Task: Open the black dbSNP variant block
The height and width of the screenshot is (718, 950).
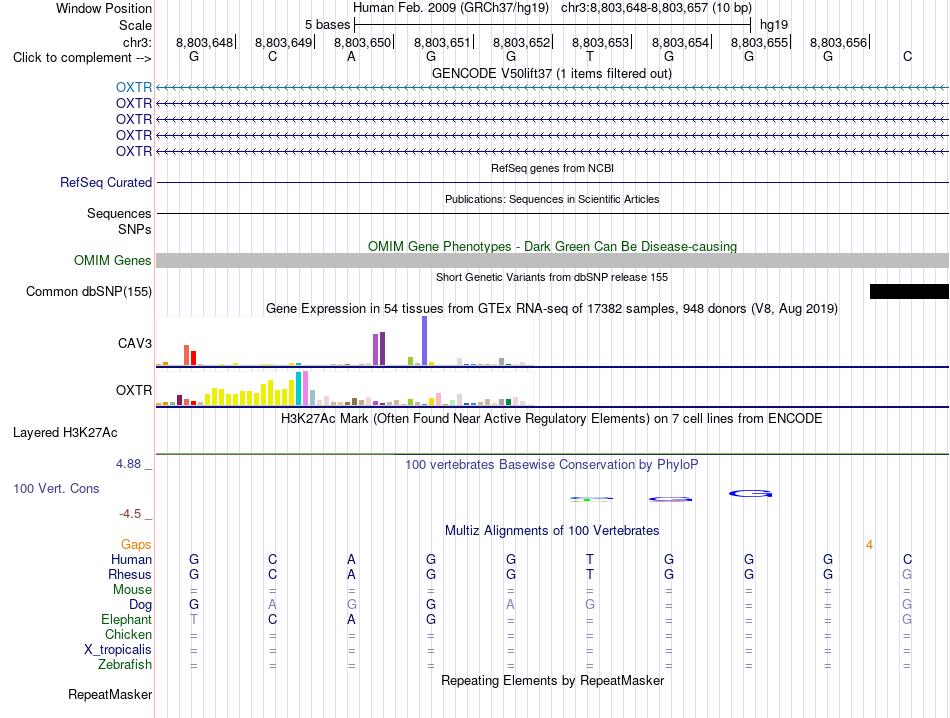Action: [x=909, y=291]
